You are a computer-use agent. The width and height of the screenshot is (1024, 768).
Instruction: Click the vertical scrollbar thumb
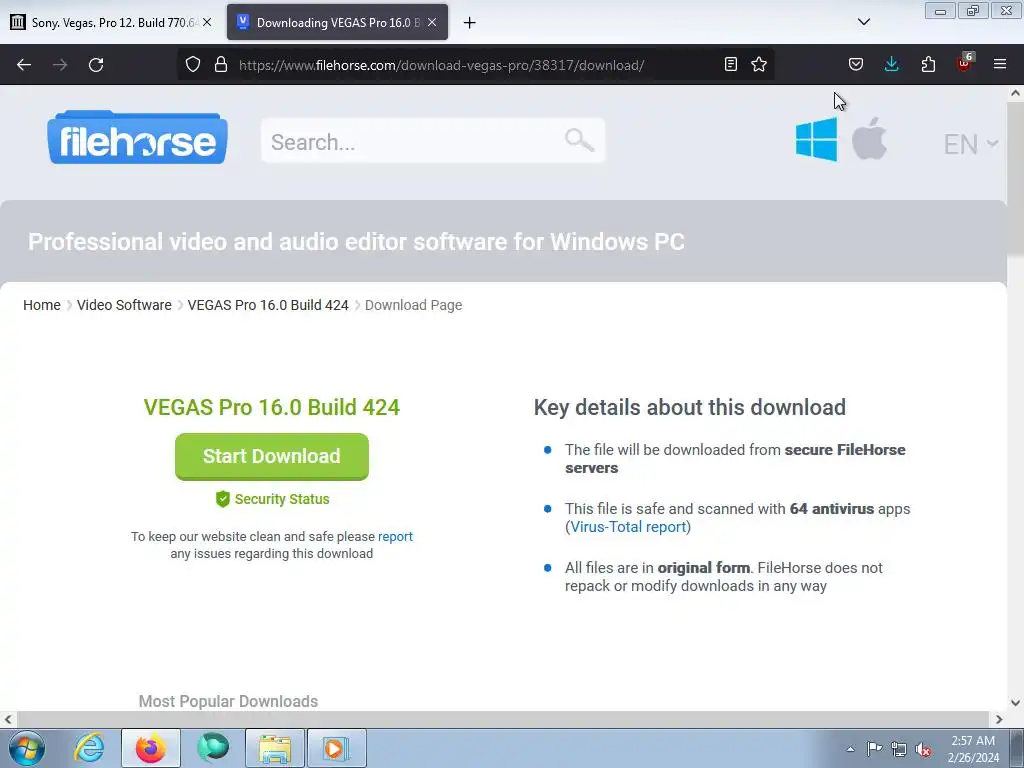point(1015,178)
